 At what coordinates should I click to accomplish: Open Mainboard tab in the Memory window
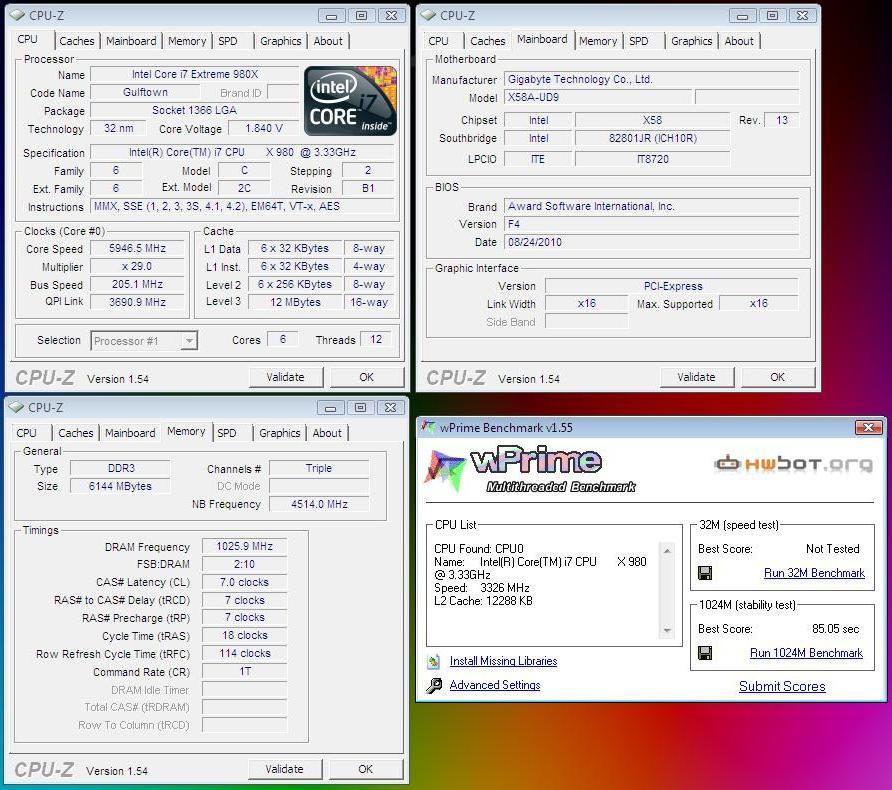[130, 433]
